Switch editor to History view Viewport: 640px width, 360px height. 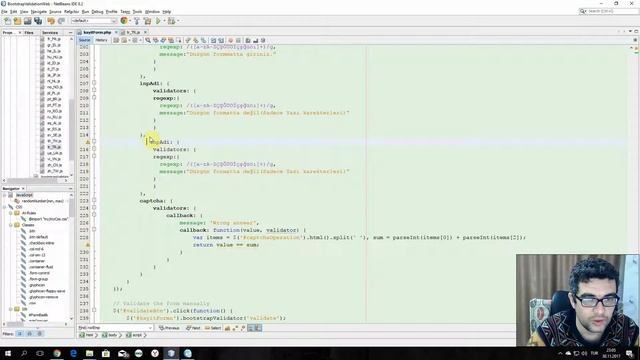(101, 40)
